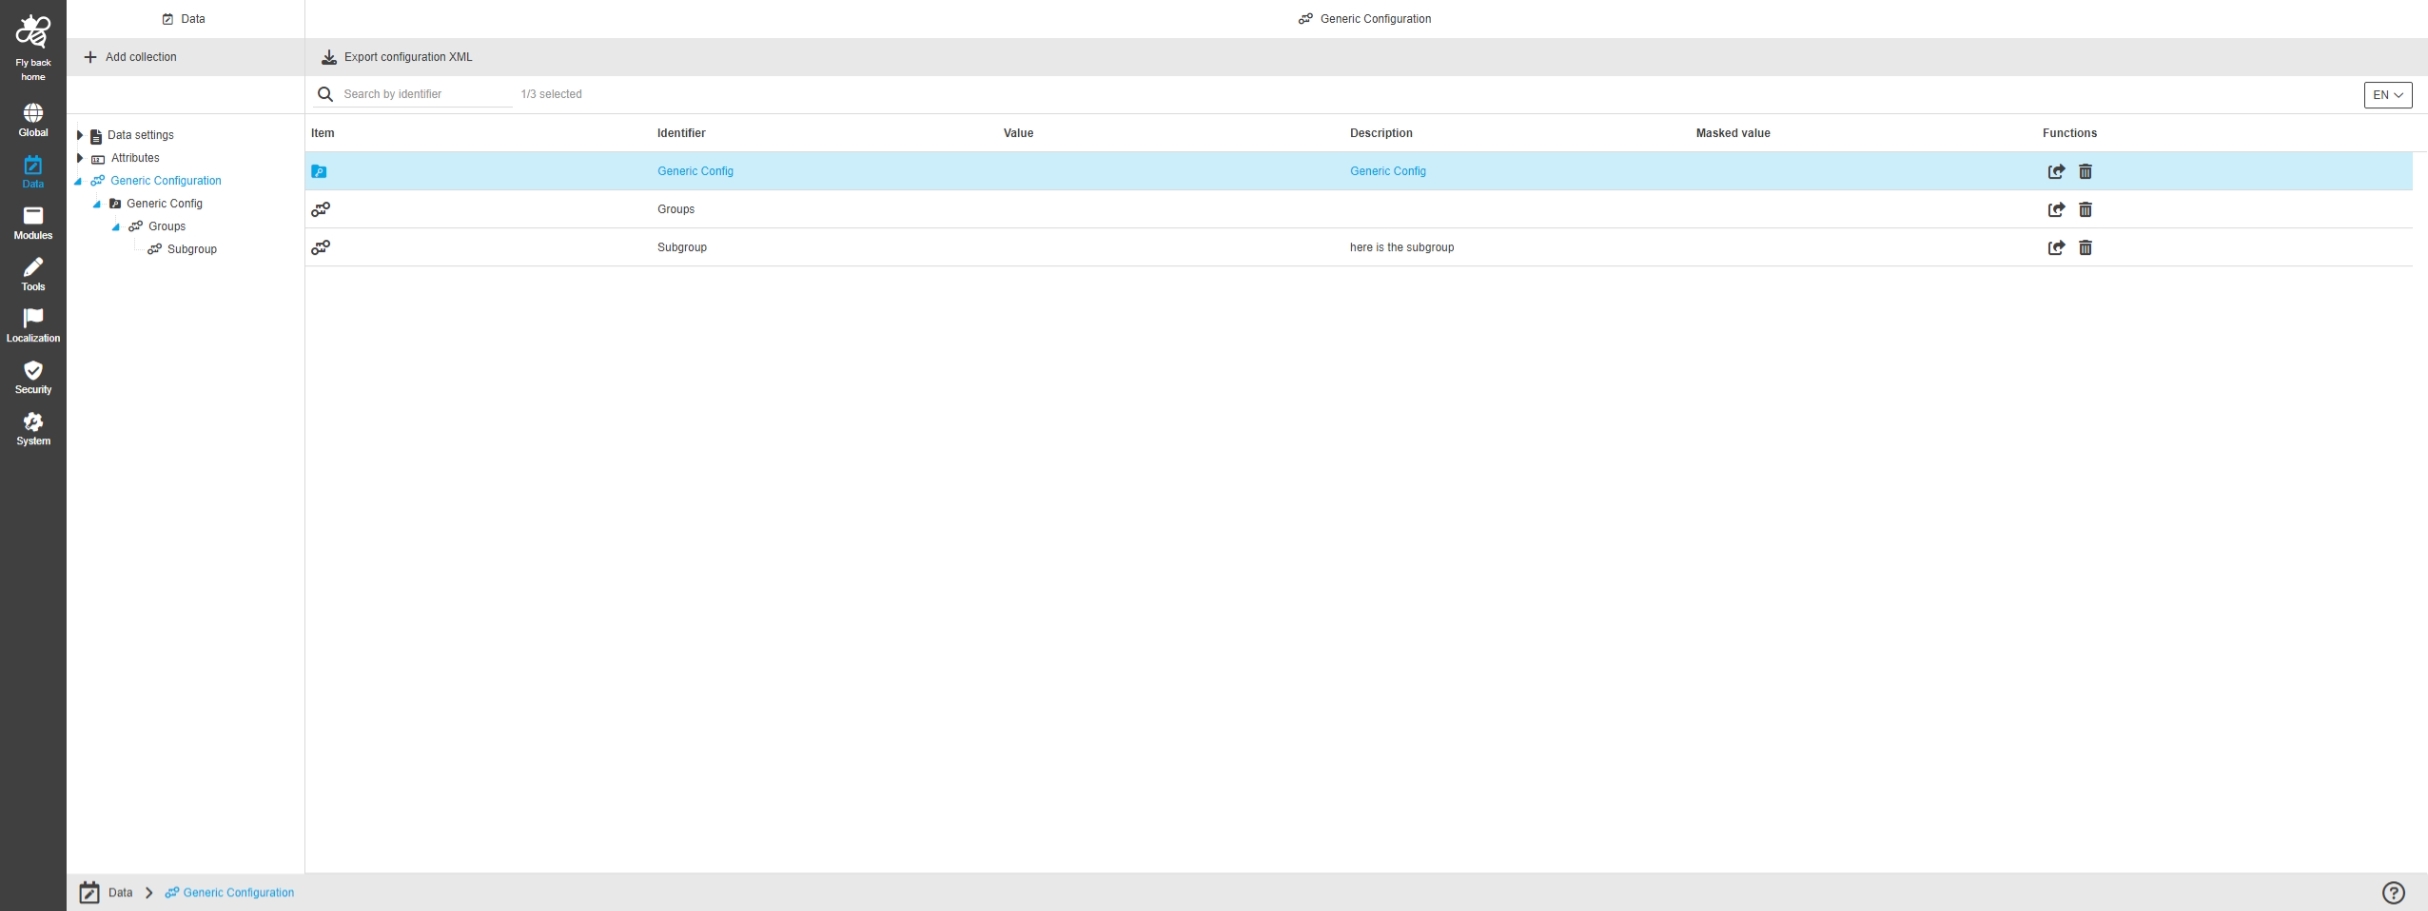The image size is (2428, 911).
Task: Open the Generic Config identifier link
Action: pyautogui.click(x=695, y=171)
